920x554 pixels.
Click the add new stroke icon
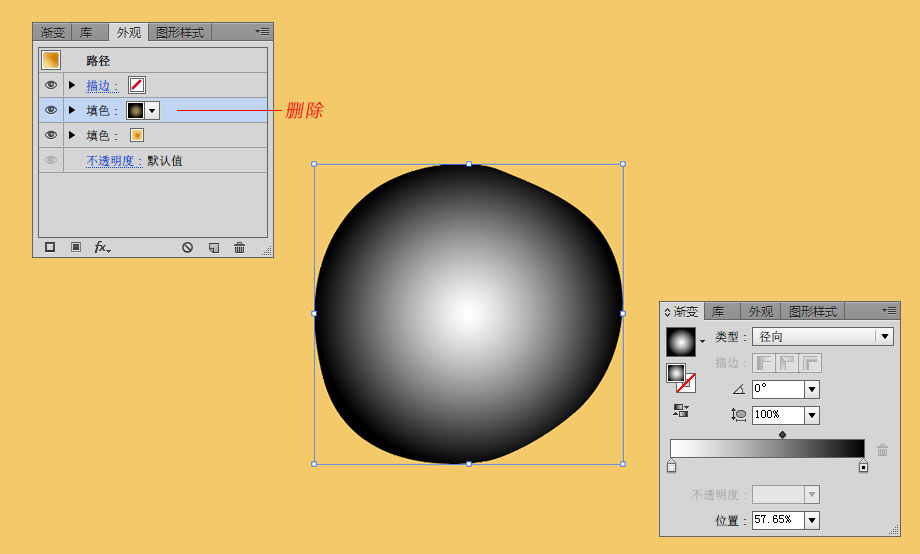[x=50, y=247]
